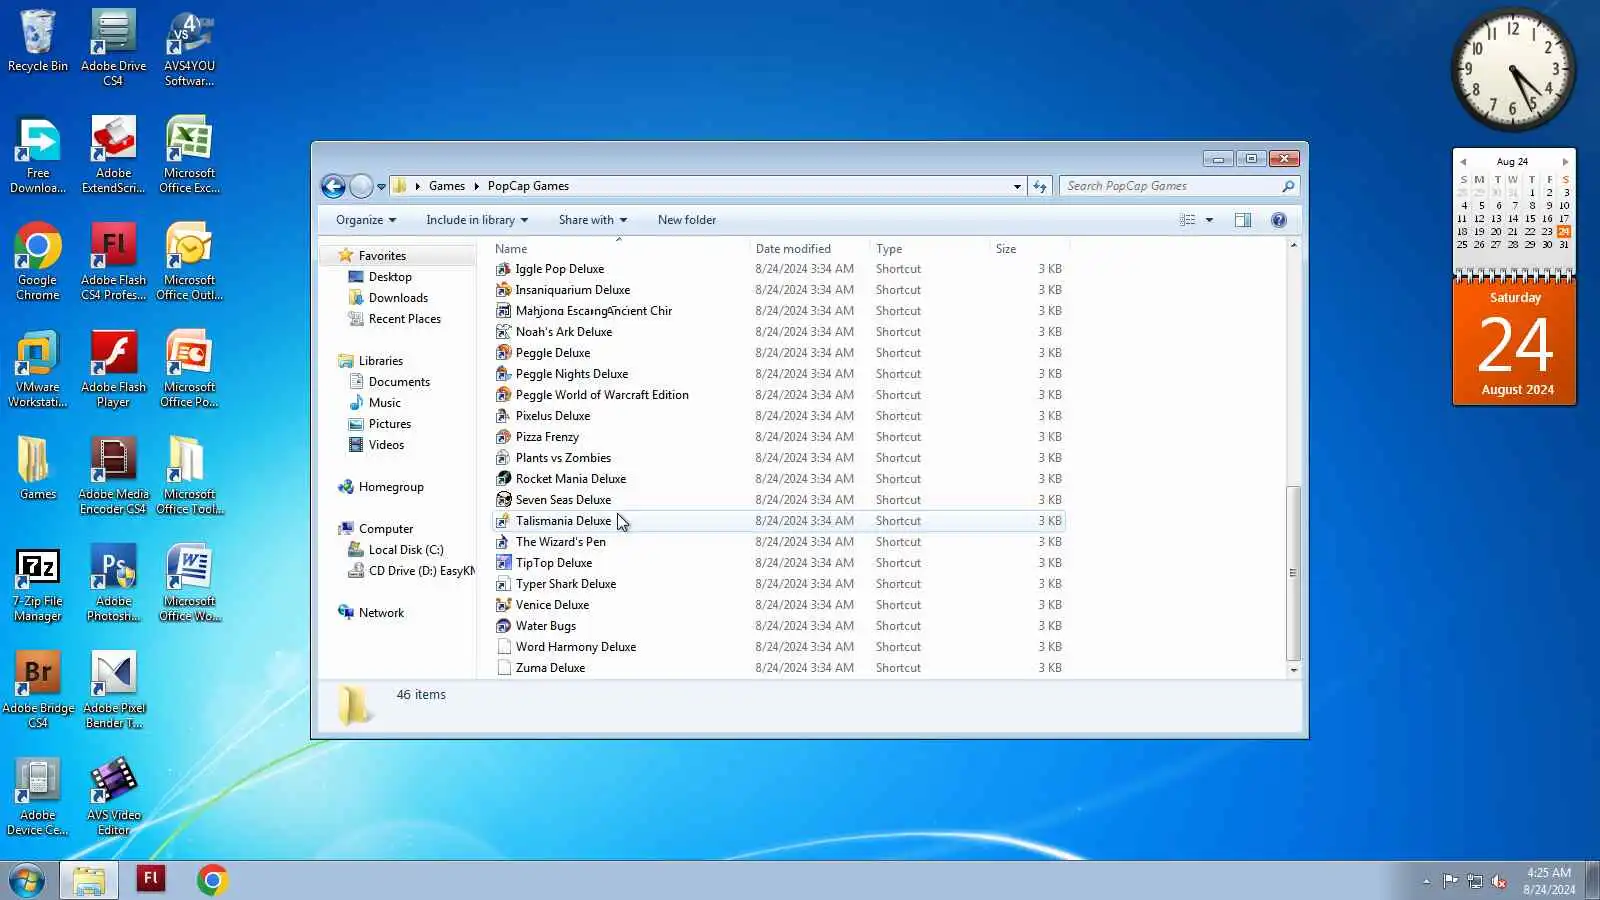
Task: Select Adobe Bridge CS4 desktop icon
Action: pyautogui.click(x=38, y=690)
